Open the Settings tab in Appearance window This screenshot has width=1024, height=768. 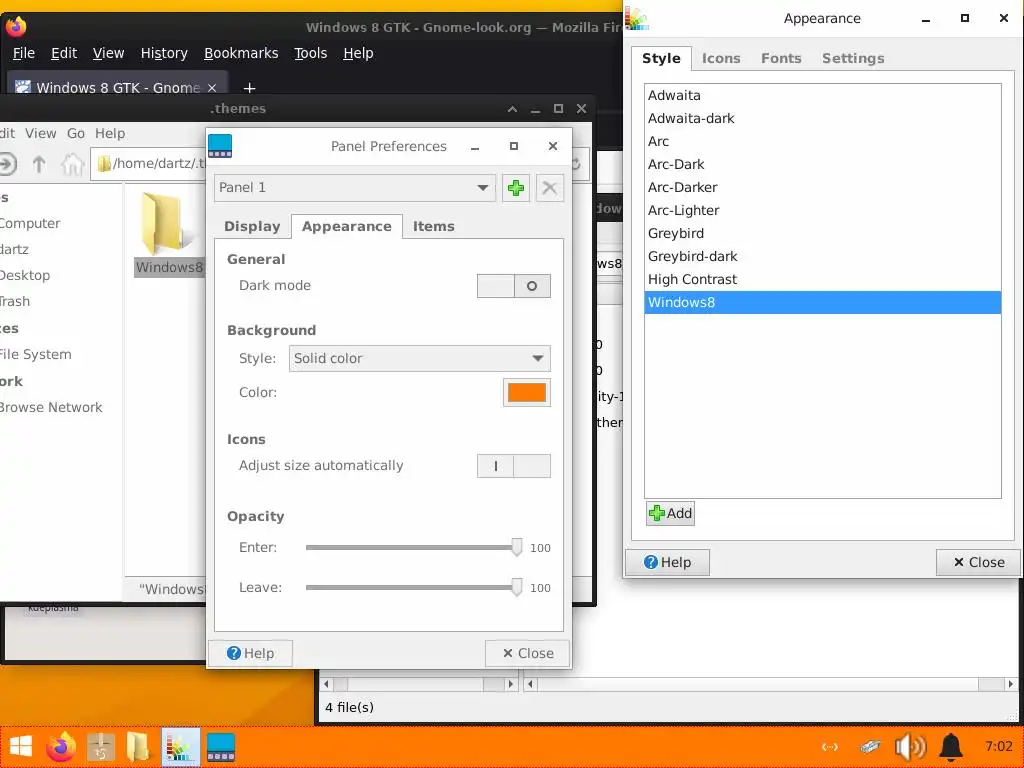pos(853,59)
